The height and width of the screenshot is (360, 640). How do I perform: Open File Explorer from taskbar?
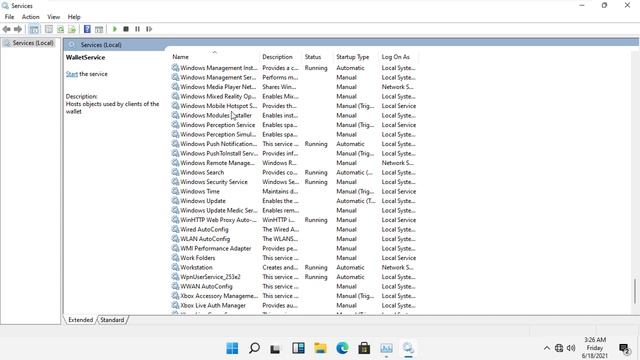tap(320, 348)
